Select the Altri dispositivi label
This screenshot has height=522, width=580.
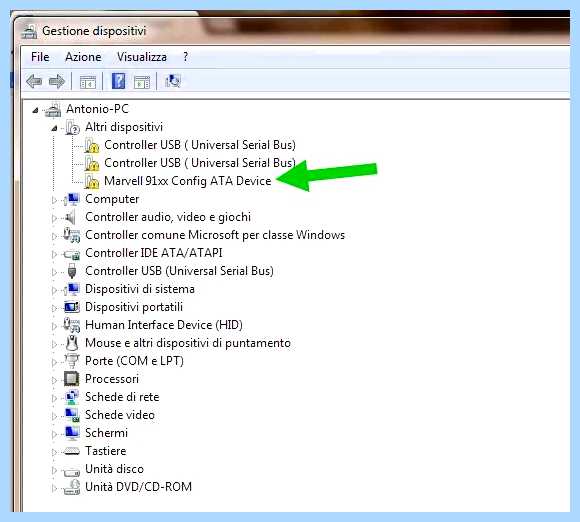tap(124, 127)
